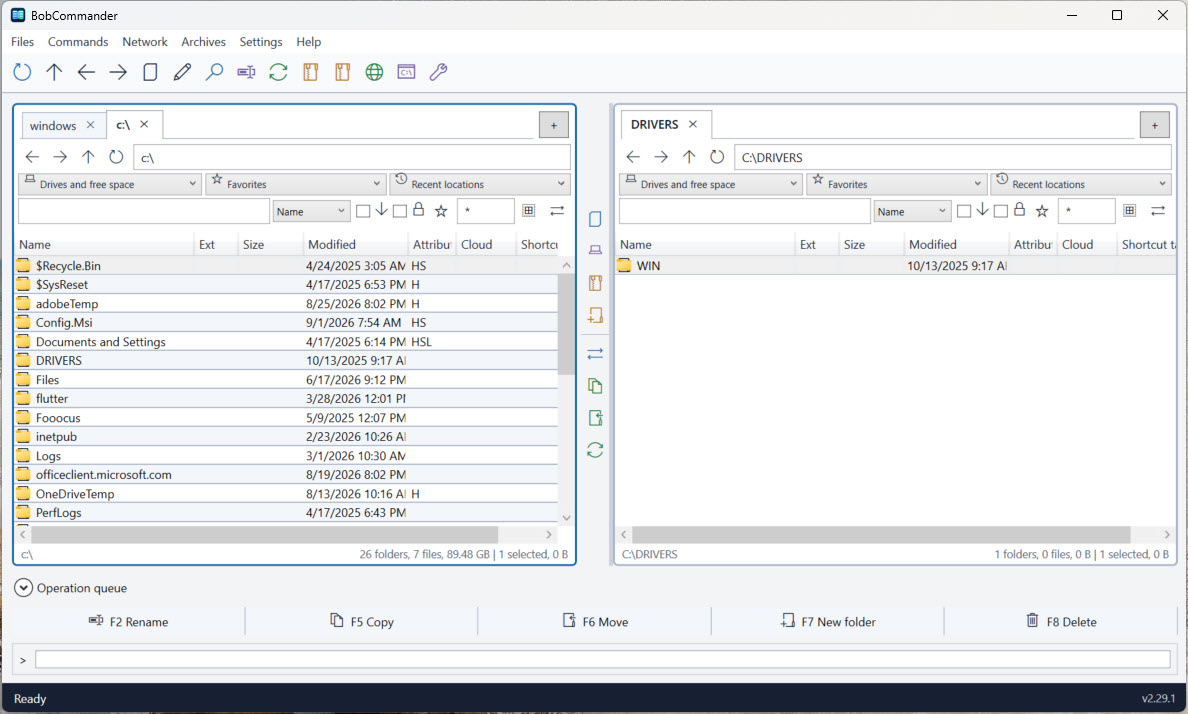Image resolution: width=1188 pixels, height=714 pixels.
Task: Open the Archives menu
Action: click(203, 42)
